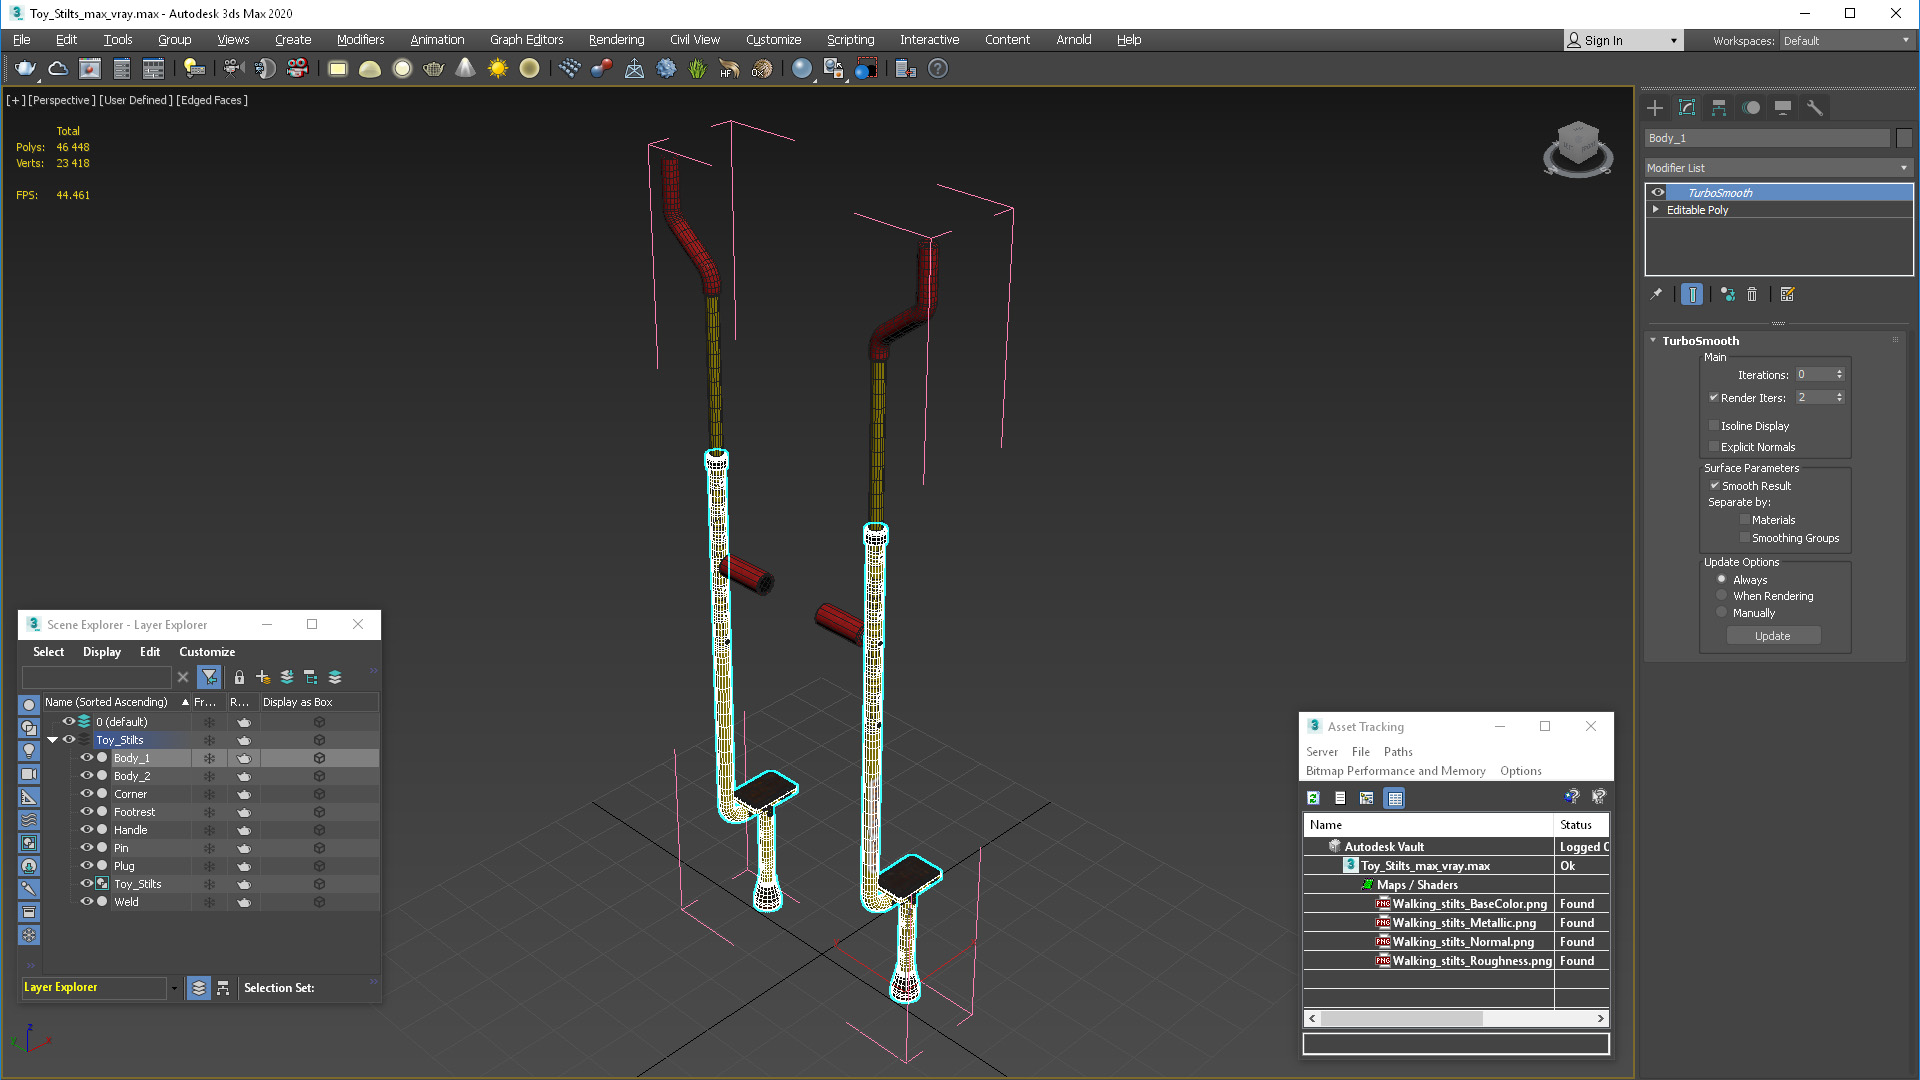Refresh the Asset Tracking list
This screenshot has height=1080, width=1920.
(x=1314, y=798)
